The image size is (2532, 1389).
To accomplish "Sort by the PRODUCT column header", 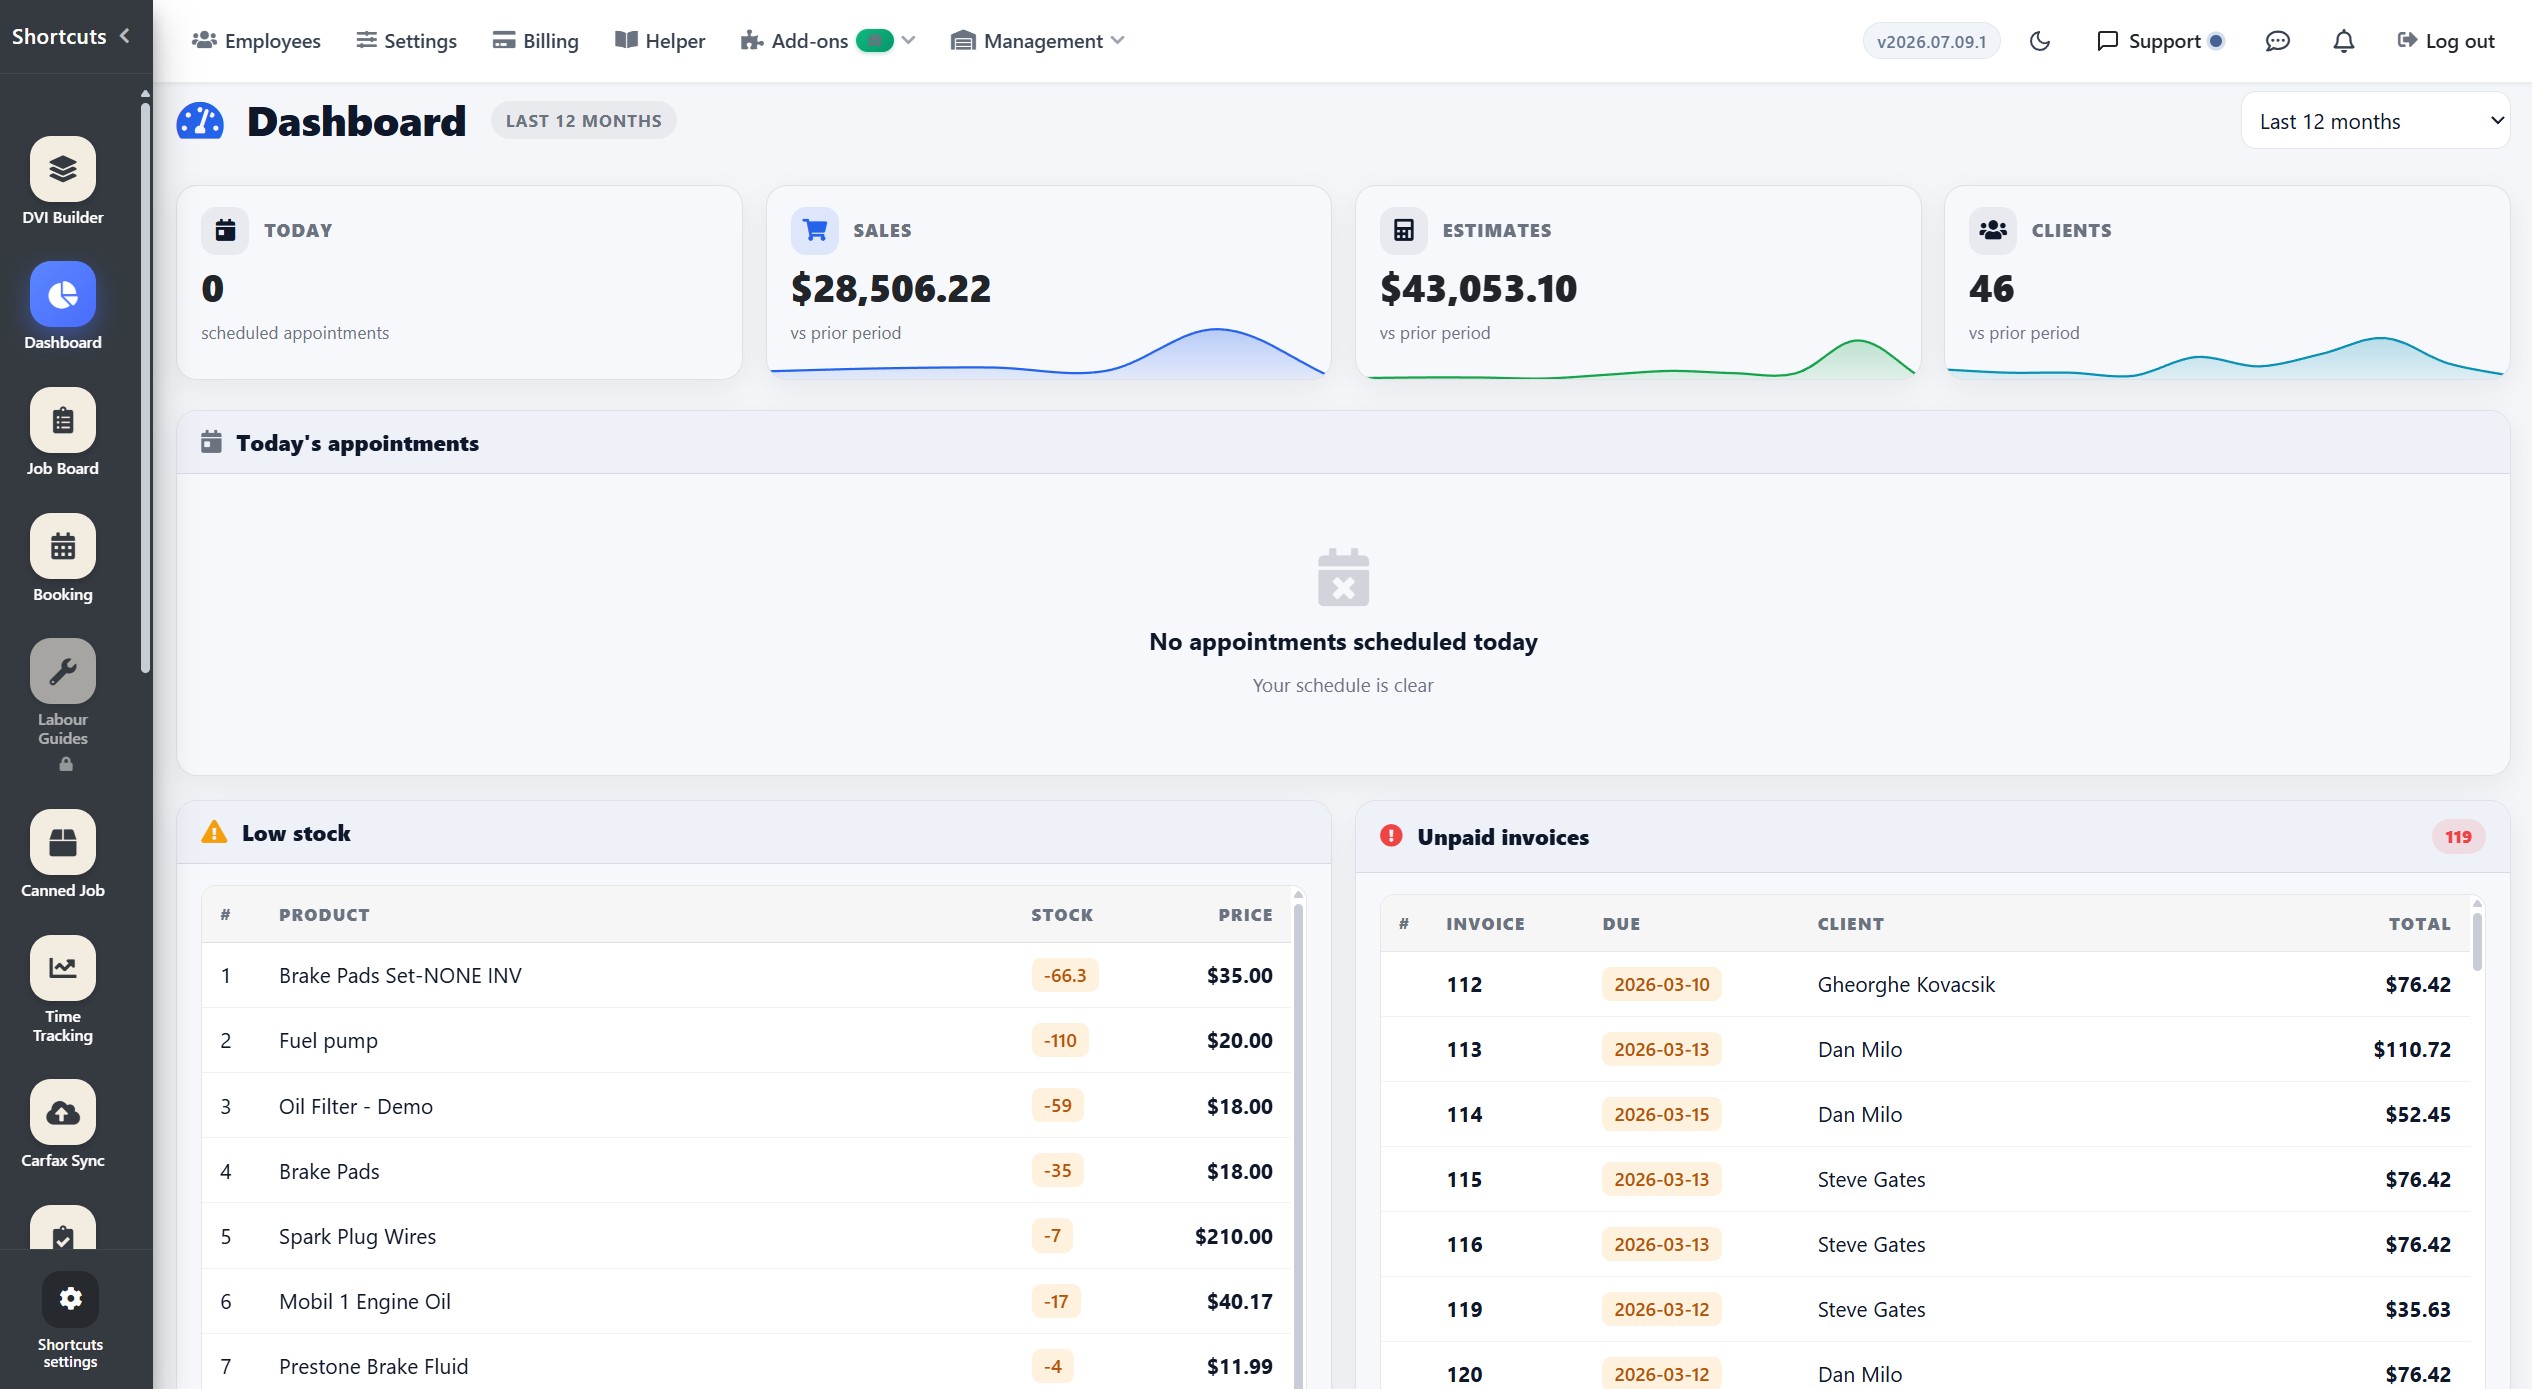I will pos(324,915).
